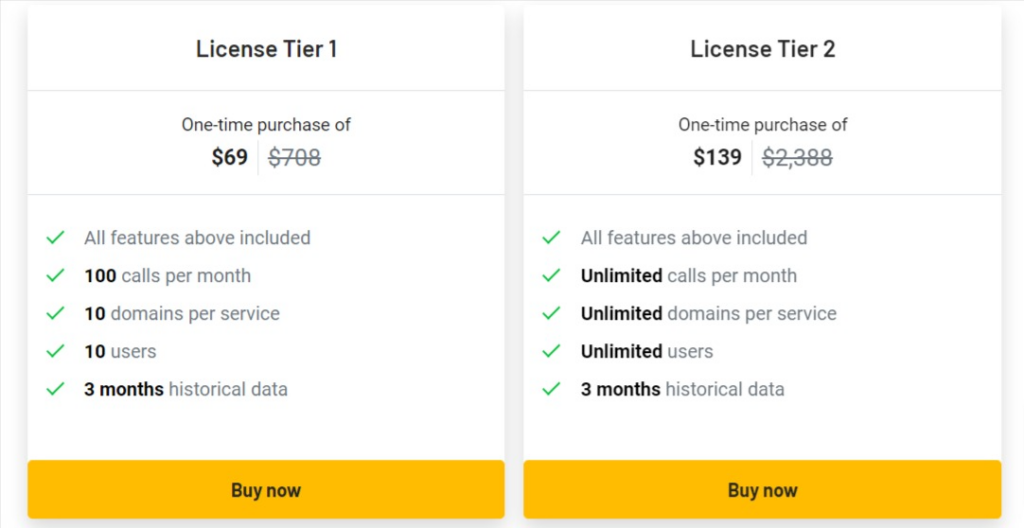Click checkmark beside 100 calls per month
The image size is (1024, 528).
(56, 276)
